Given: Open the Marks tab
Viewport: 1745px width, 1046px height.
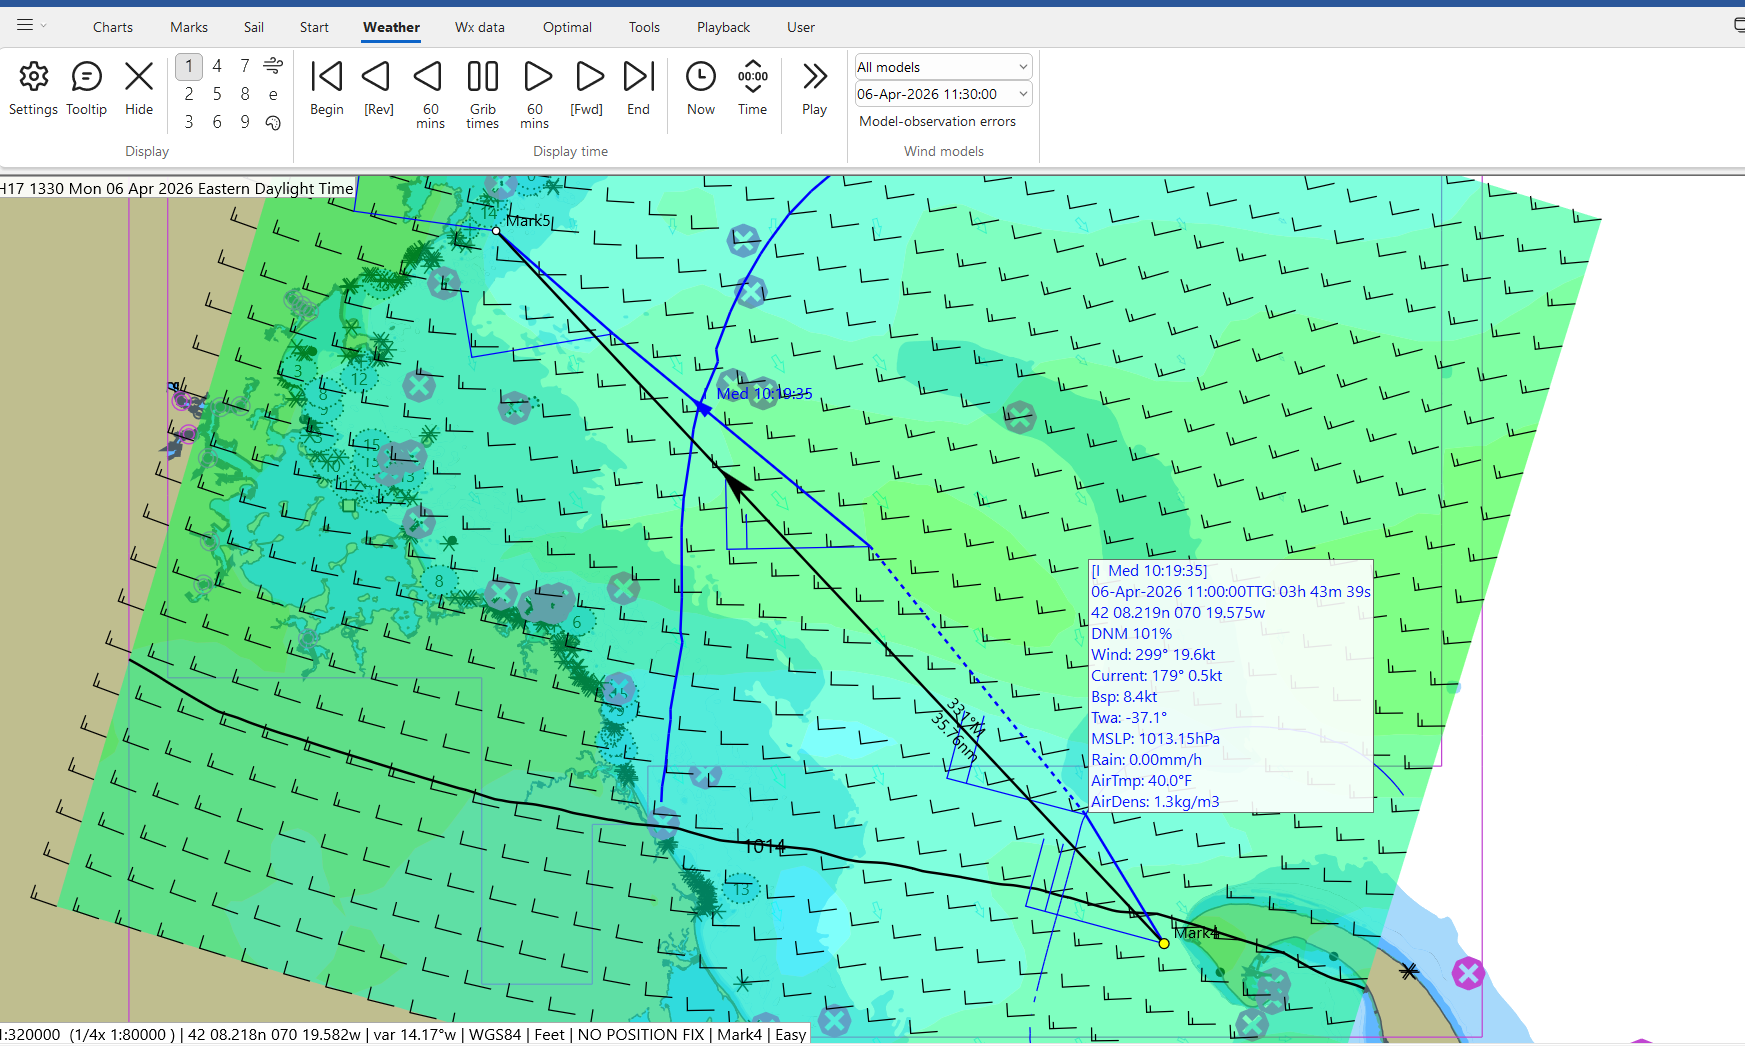Looking at the screenshot, I should tap(189, 27).
